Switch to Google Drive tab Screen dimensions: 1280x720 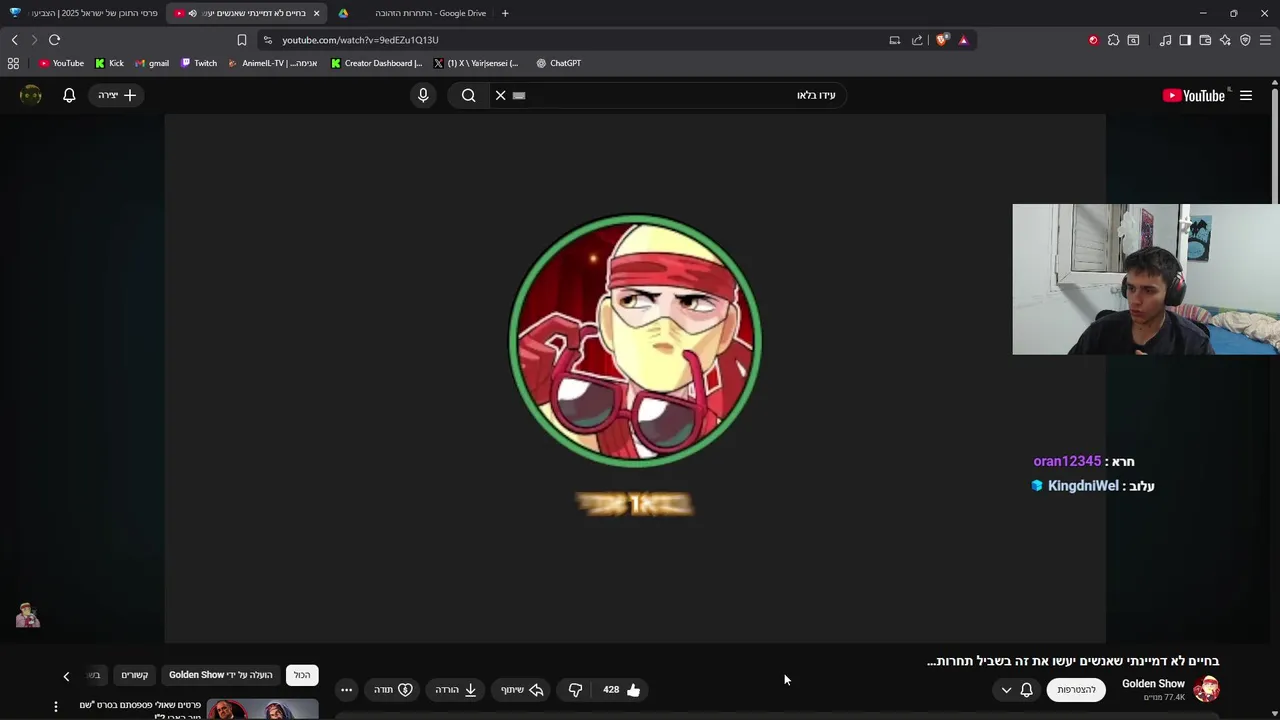pyautogui.click(x=411, y=13)
